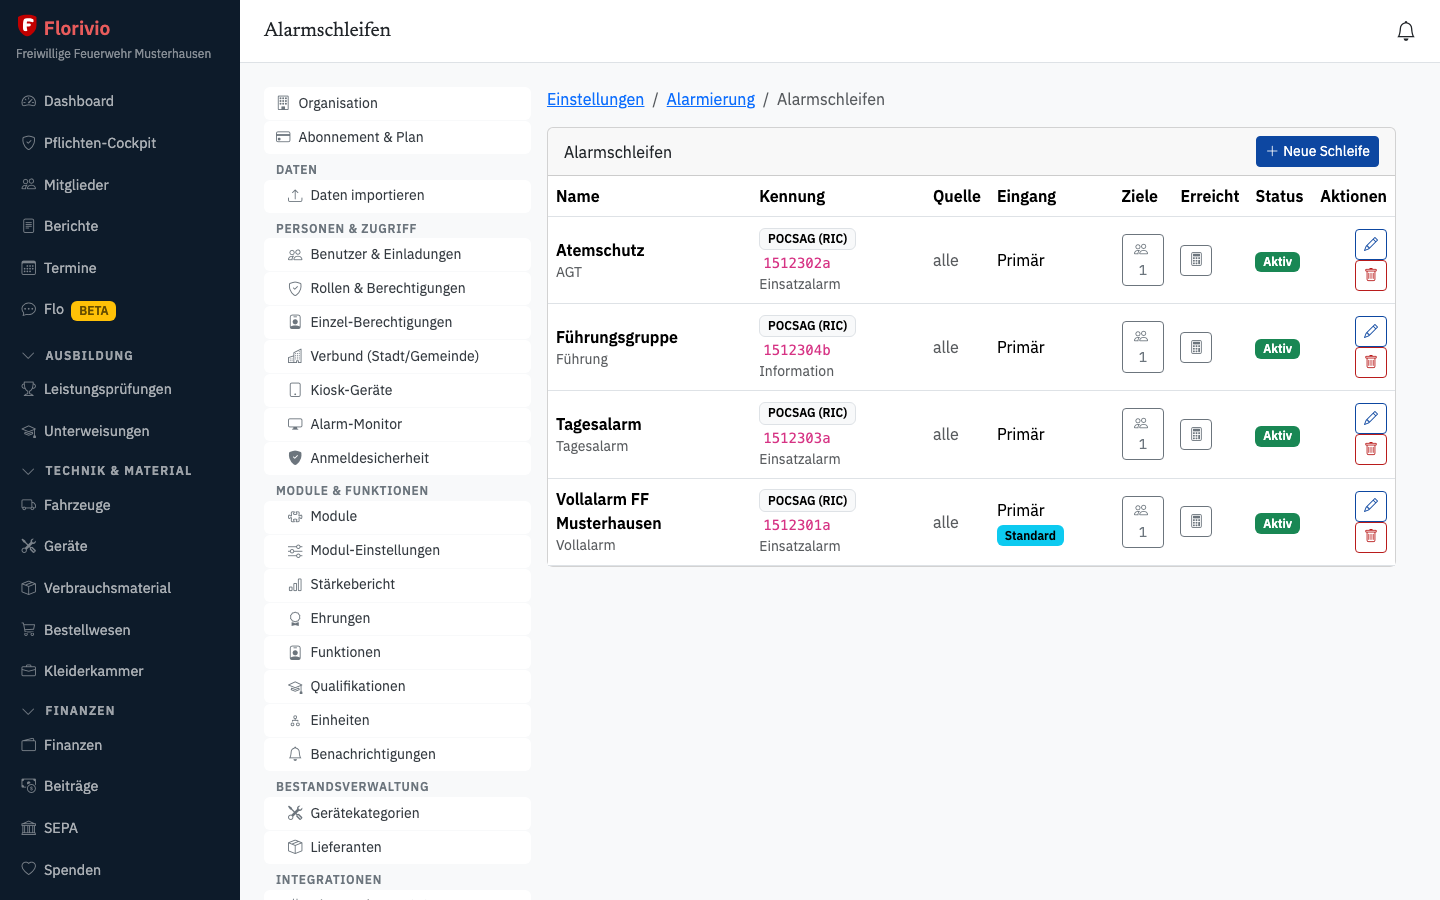Collapse the TECHNIK & MATERIAL section
The height and width of the screenshot is (900, 1440).
[106, 470]
